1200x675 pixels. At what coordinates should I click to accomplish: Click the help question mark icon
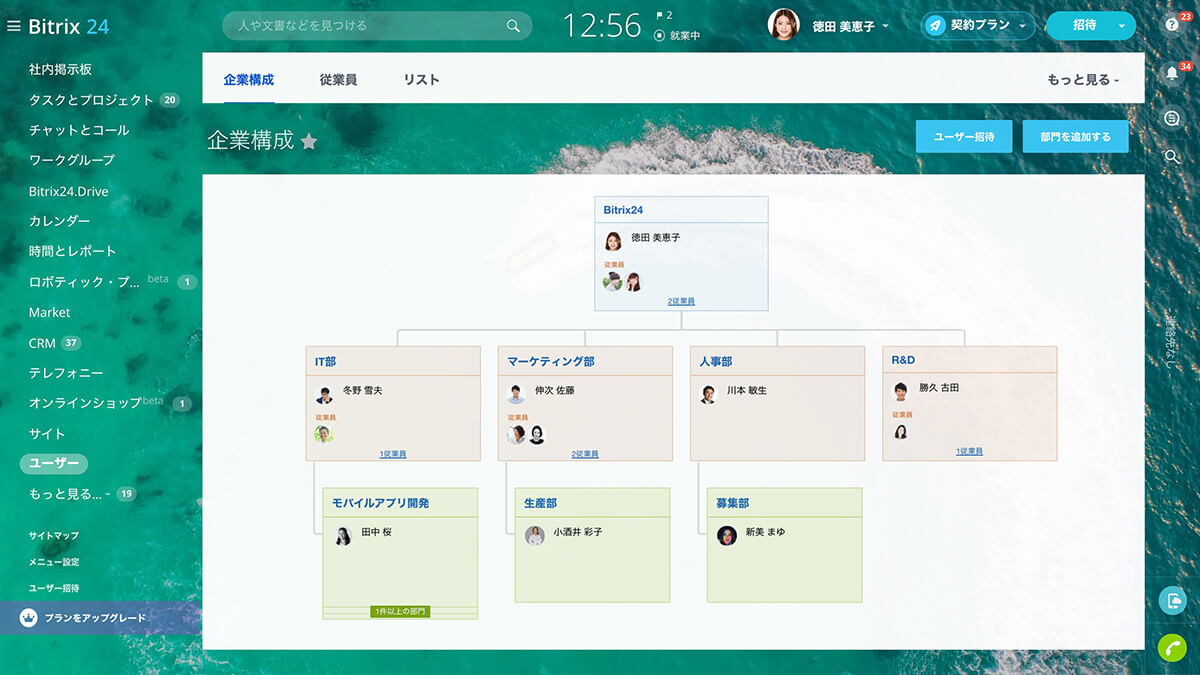(x=1172, y=25)
